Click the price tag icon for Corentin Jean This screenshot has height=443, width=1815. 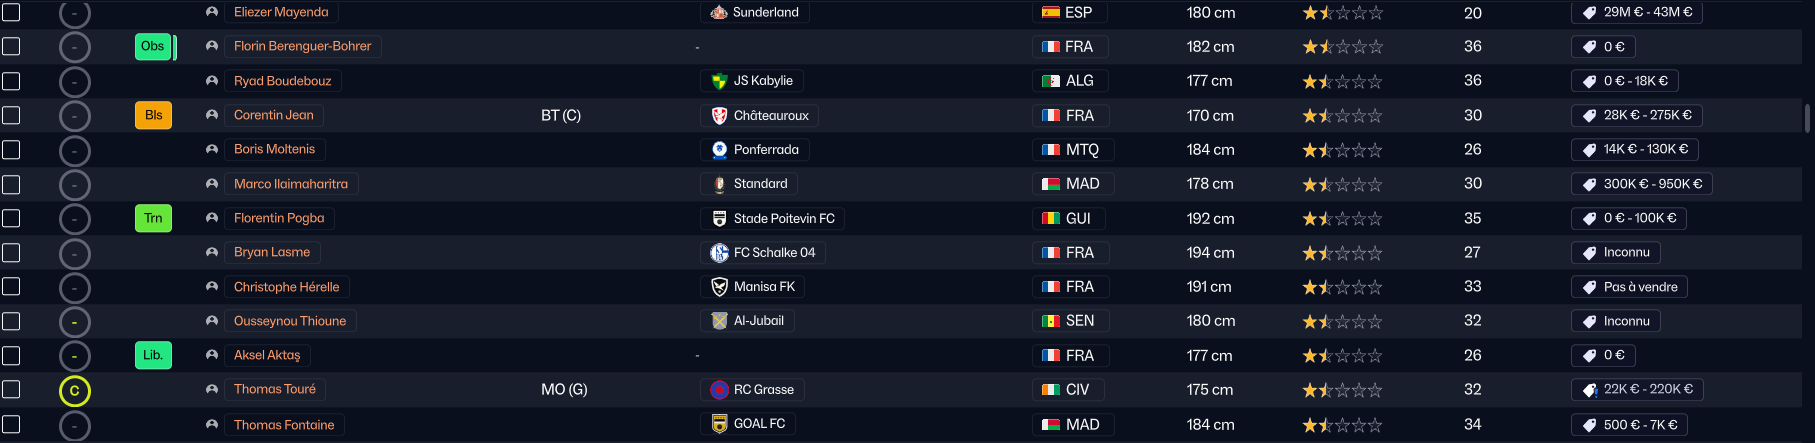coord(1589,116)
